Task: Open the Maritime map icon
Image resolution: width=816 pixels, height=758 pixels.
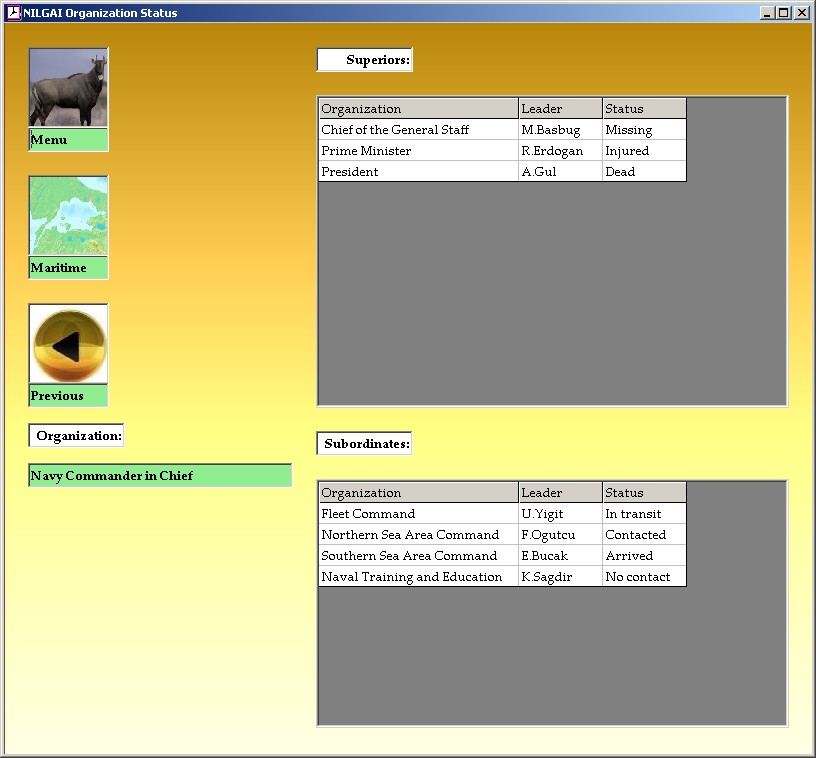Action: pyautogui.click(x=68, y=216)
